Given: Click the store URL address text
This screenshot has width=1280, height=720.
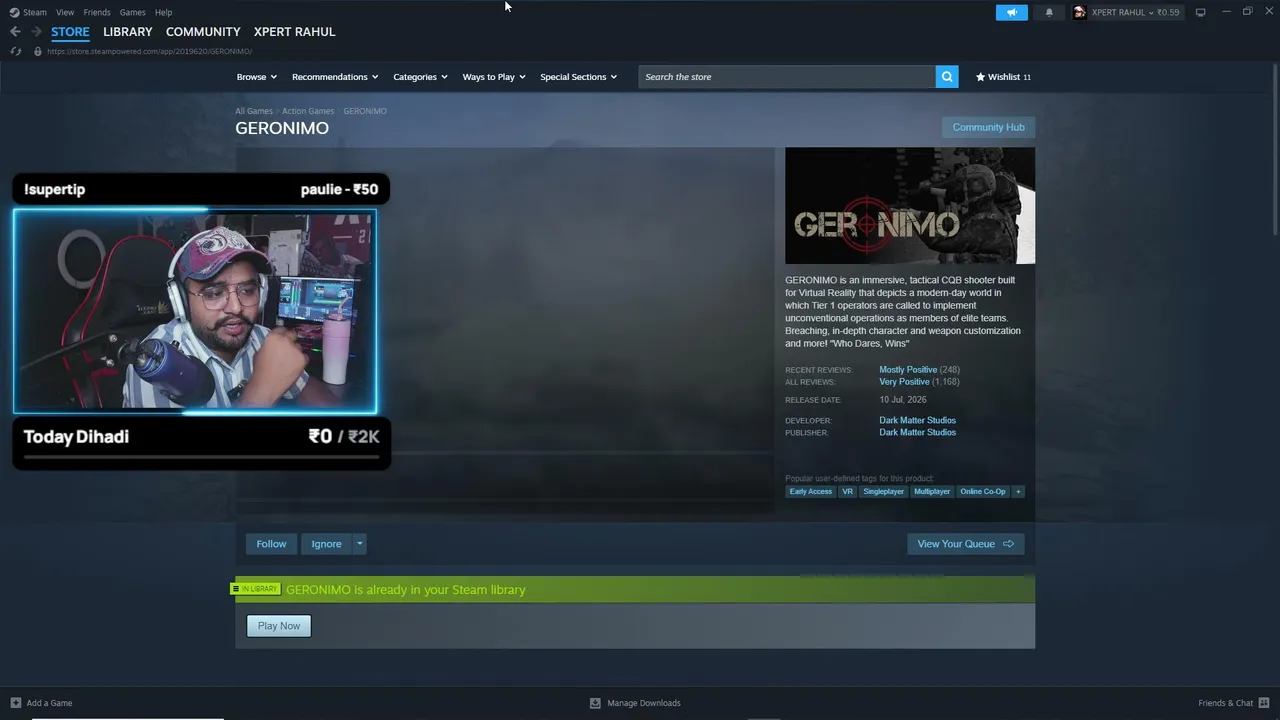Looking at the screenshot, I should tap(149, 51).
